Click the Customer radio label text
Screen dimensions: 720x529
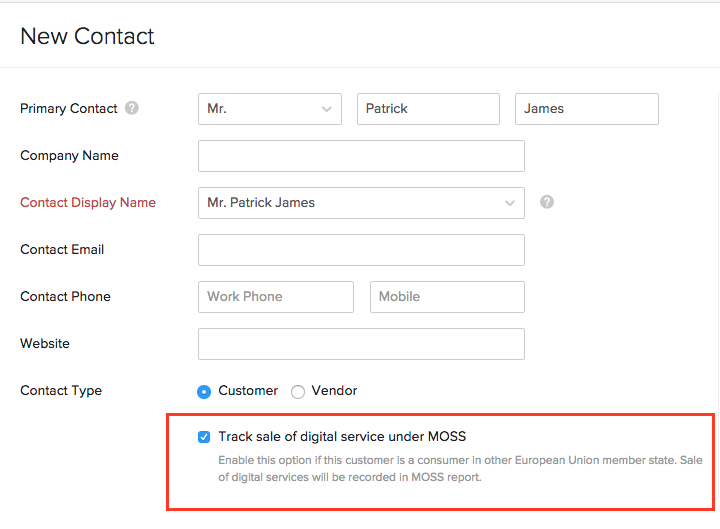(248, 391)
